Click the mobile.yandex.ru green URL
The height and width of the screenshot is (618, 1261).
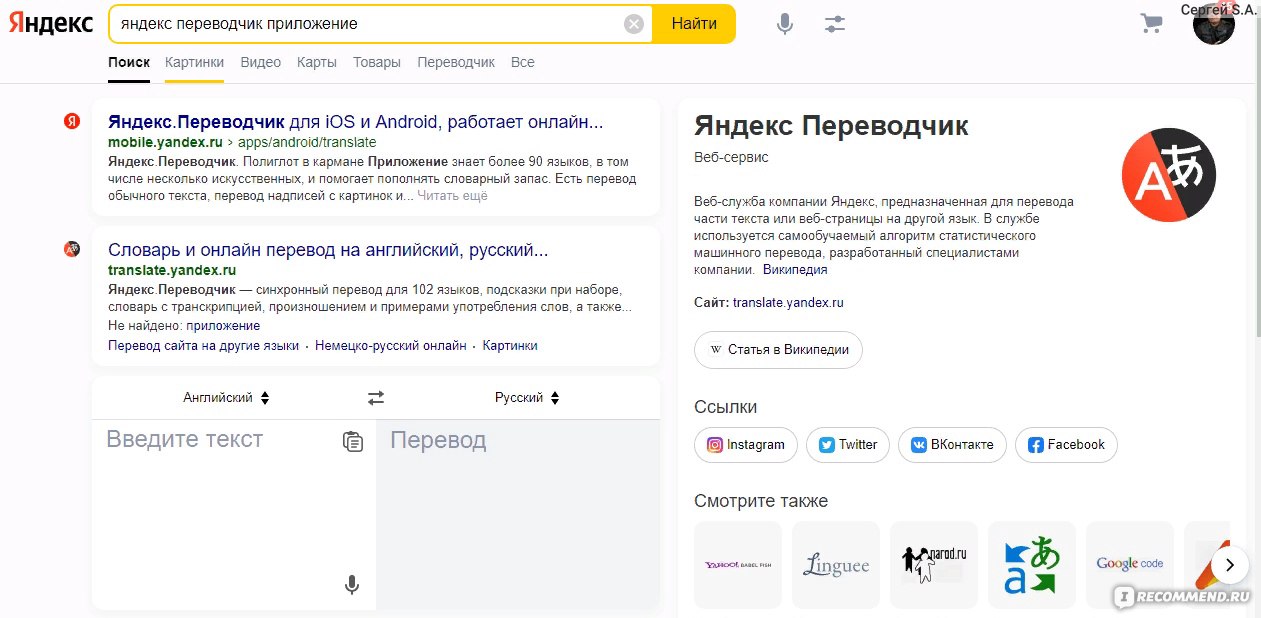coord(165,142)
